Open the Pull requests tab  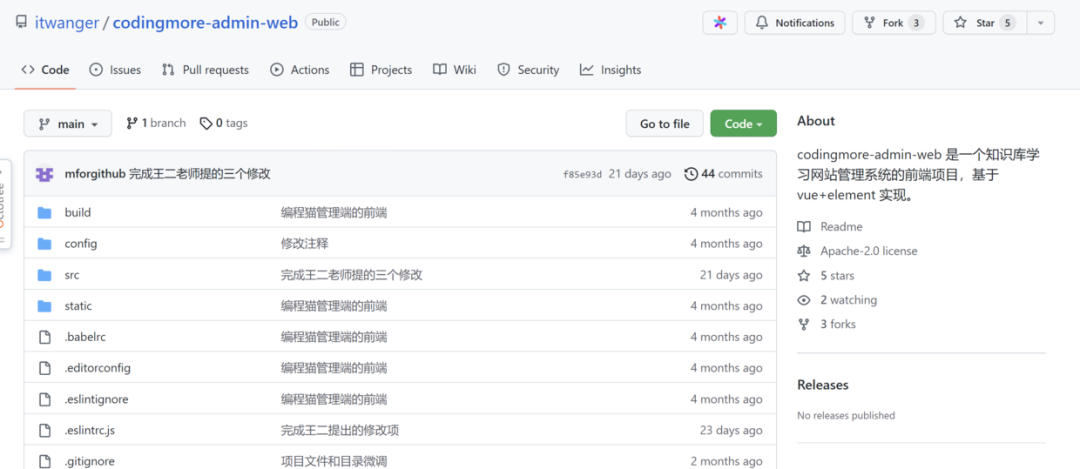[205, 70]
